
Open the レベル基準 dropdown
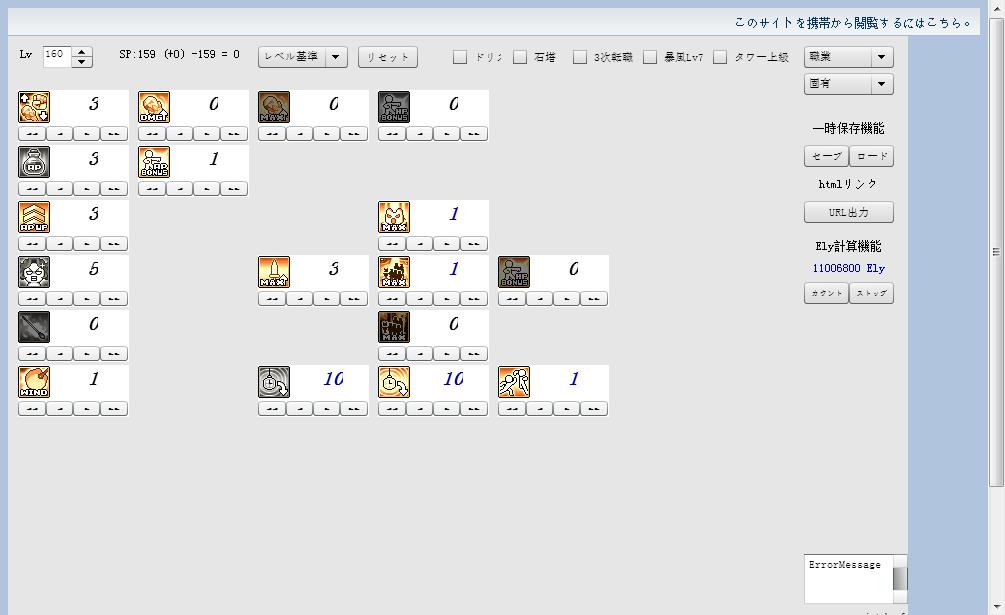click(x=302, y=57)
